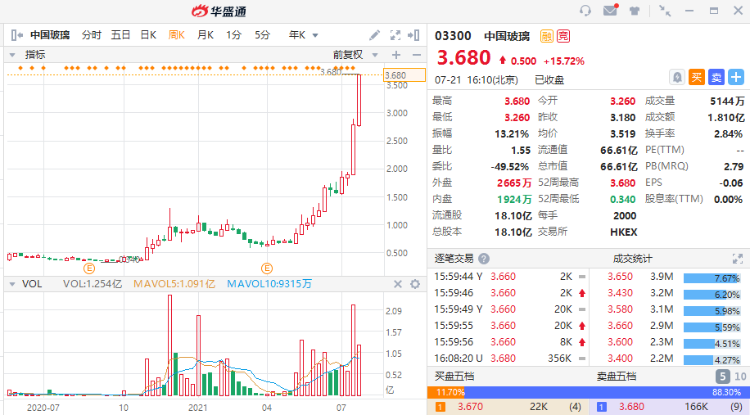Click the orange 买 buy button

[x=696, y=77]
